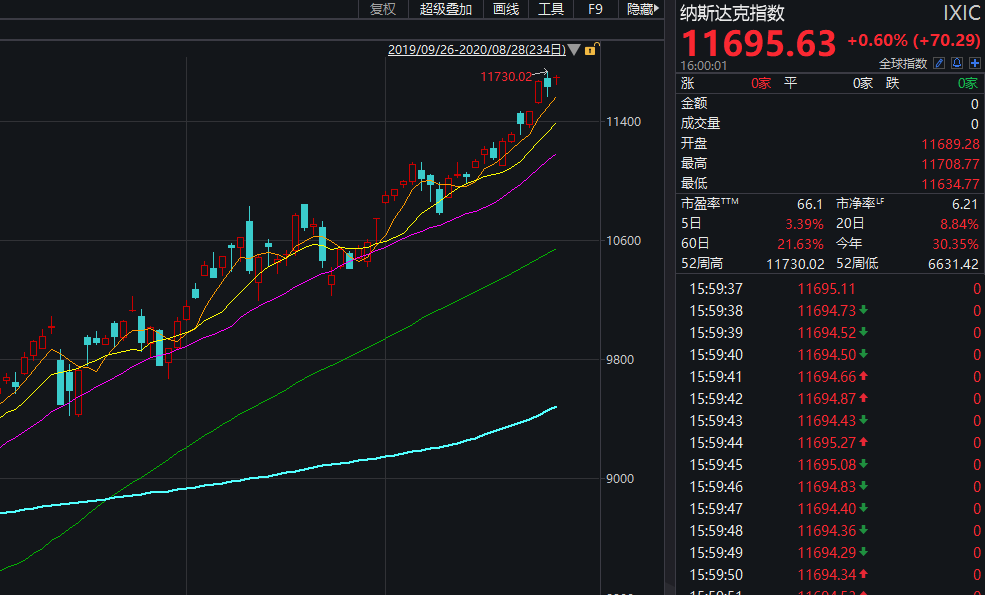Click the F9 button

point(596,9)
